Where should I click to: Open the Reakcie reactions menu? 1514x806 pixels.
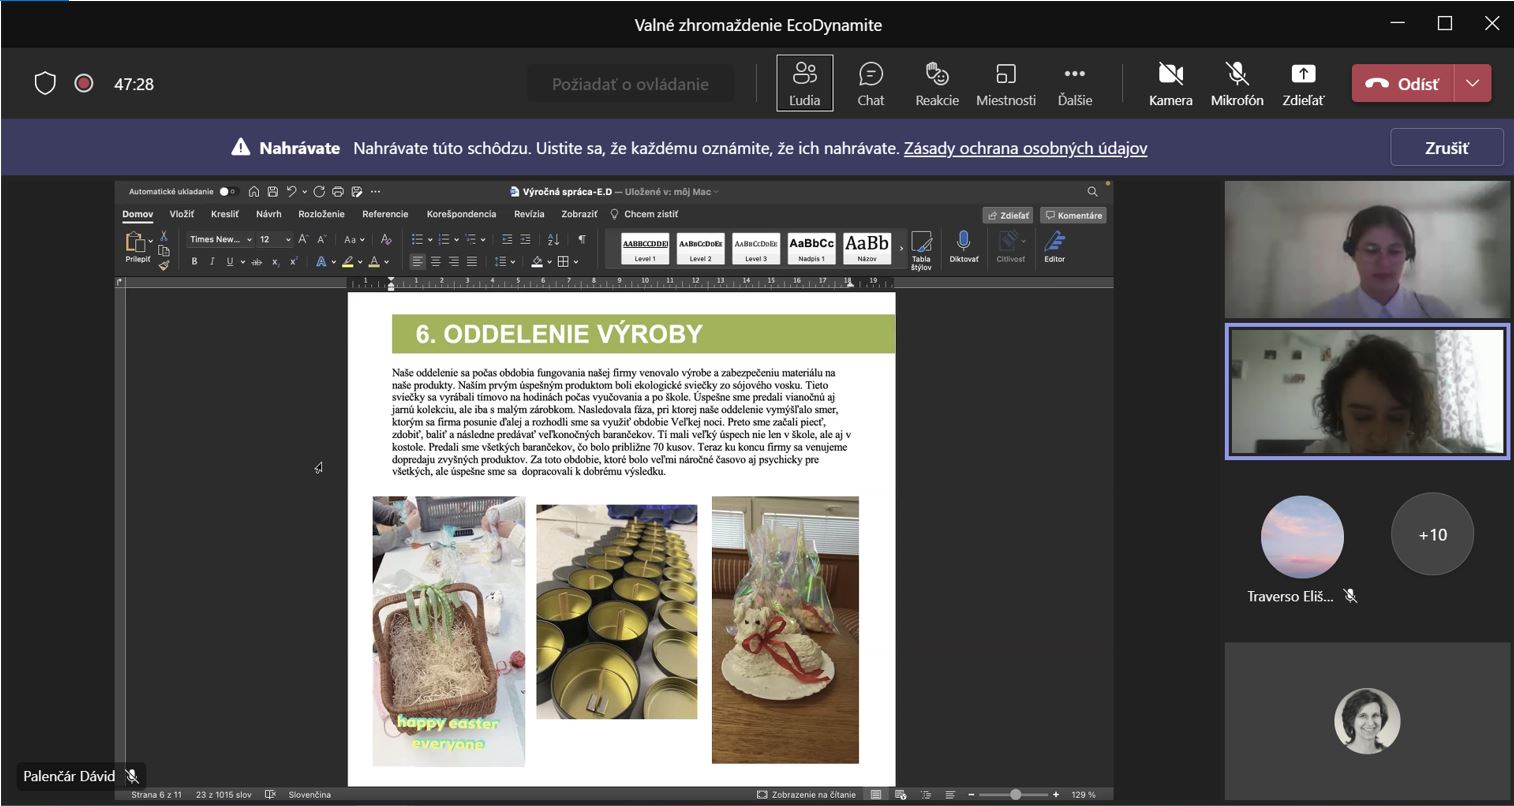pos(936,84)
